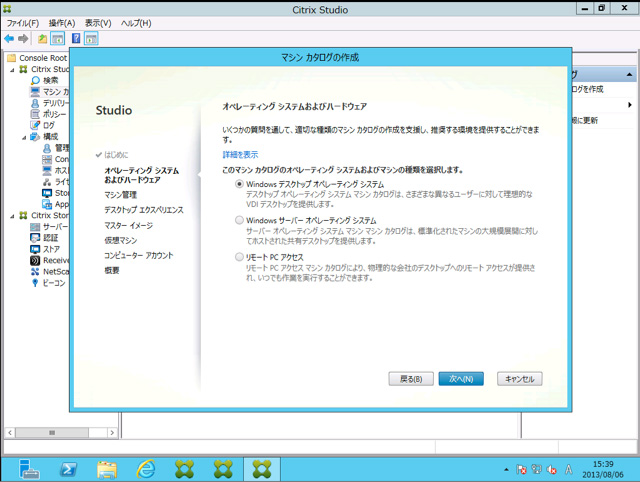The image size is (640, 482).
Task: Expand the Actions pane submenu arrow
Action: pos(630,105)
